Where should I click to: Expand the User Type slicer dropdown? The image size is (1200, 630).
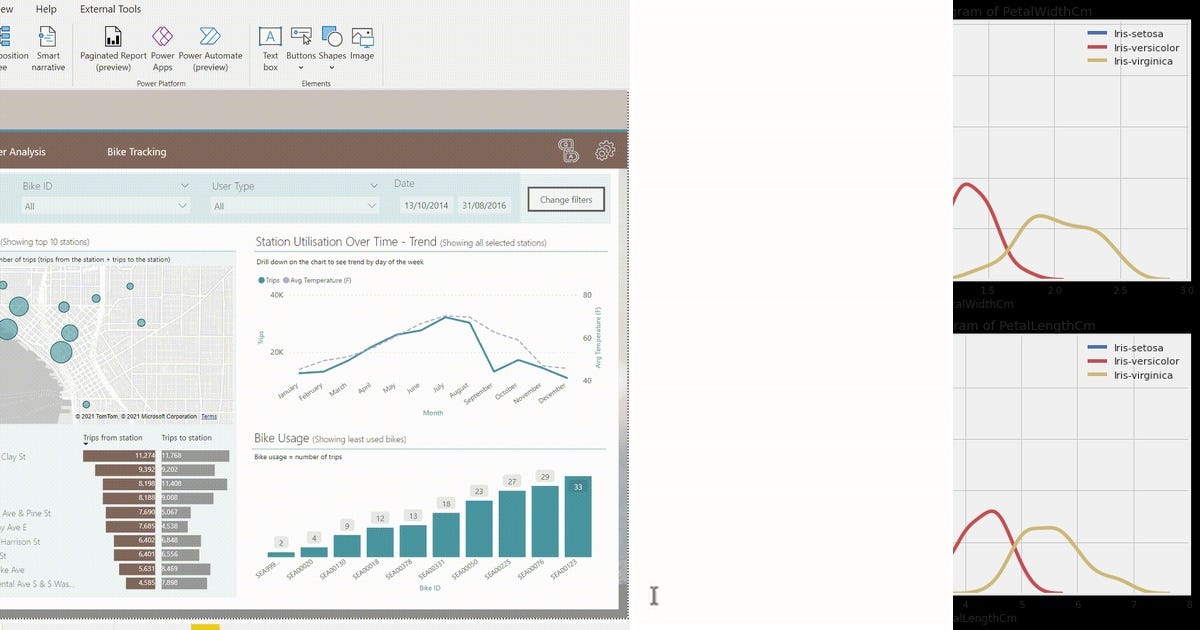(x=373, y=206)
